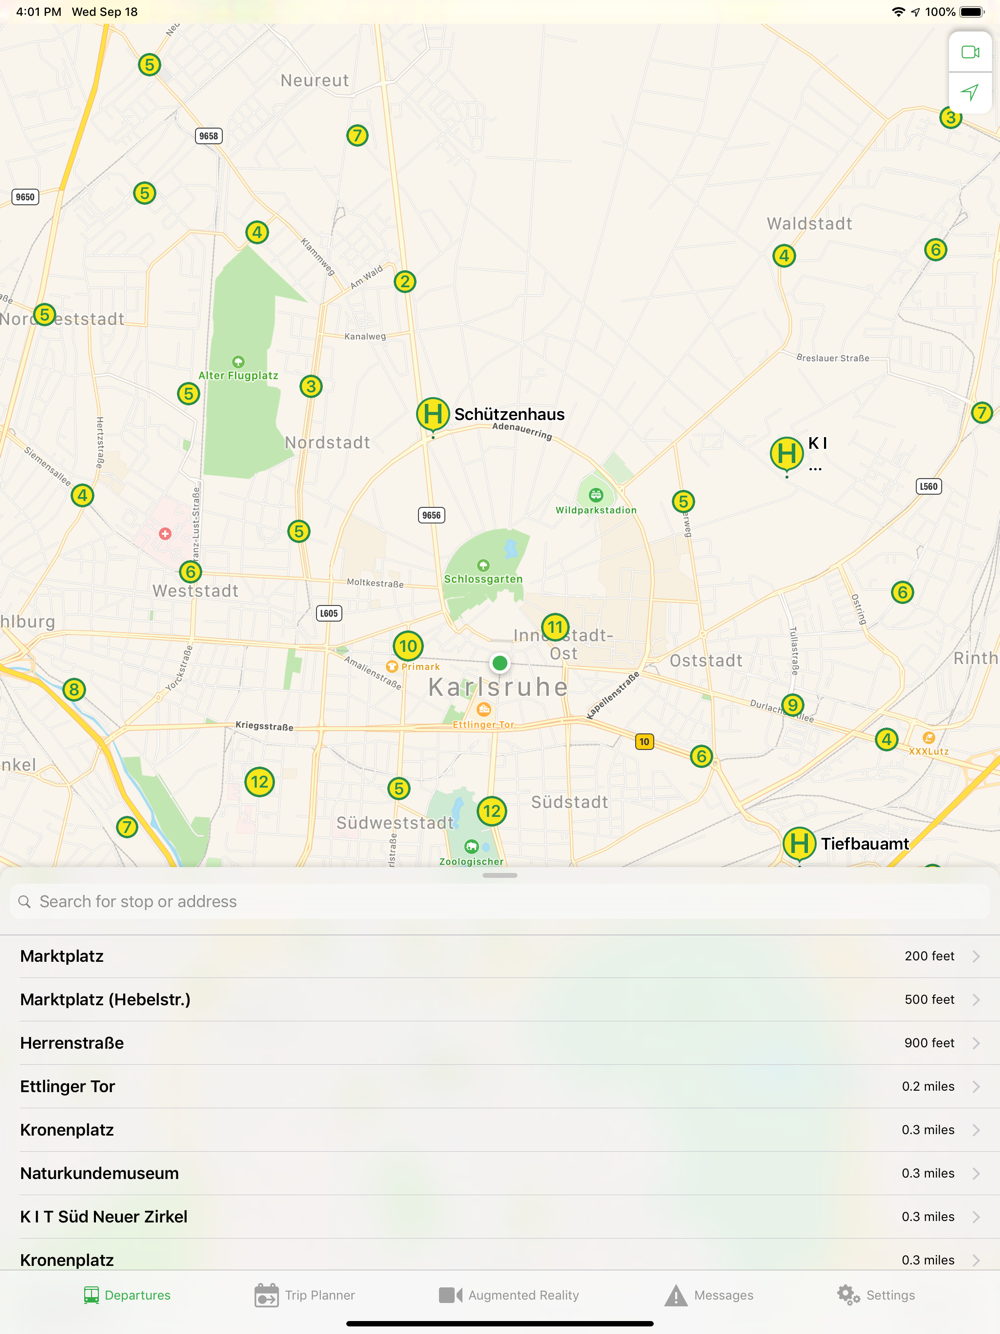Tap cluster marker 4 near XXXLutz

click(886, 739)
